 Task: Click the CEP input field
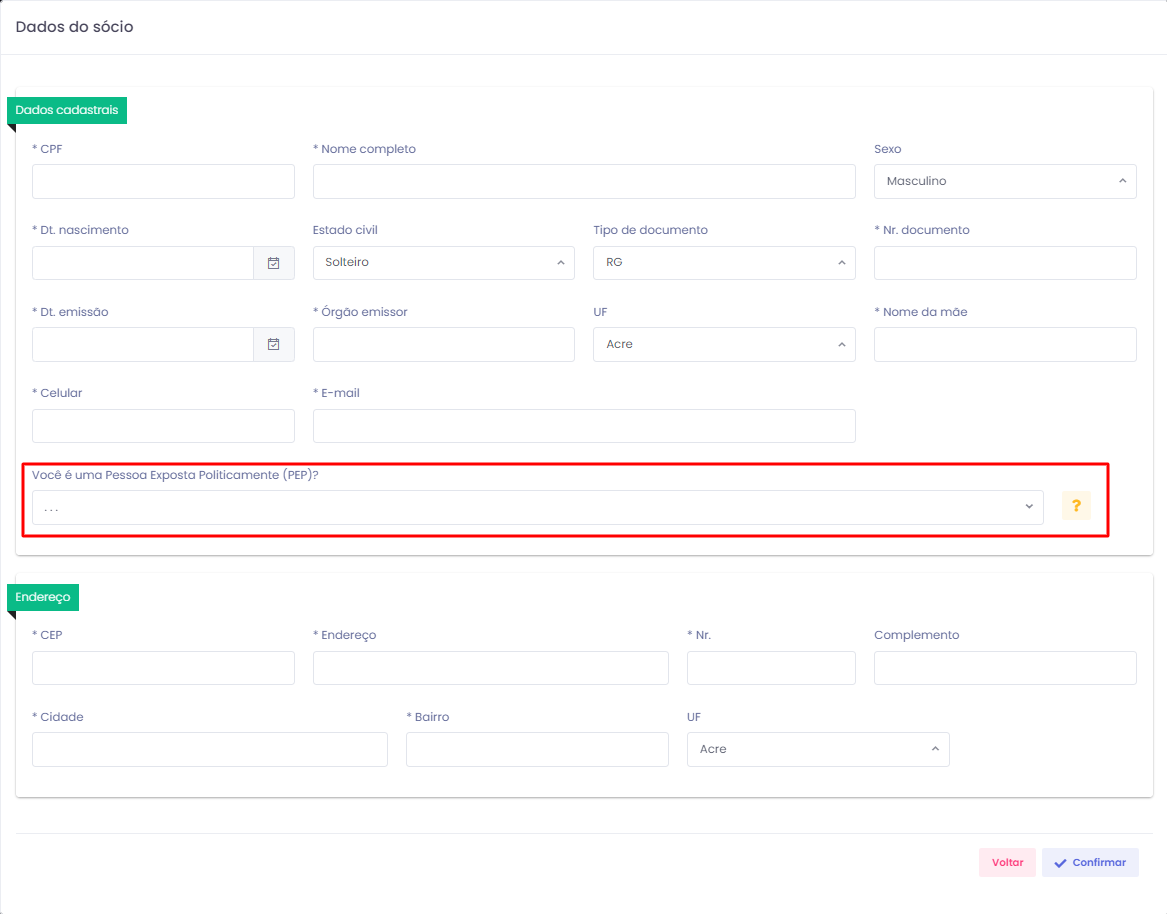coord(163,668)
